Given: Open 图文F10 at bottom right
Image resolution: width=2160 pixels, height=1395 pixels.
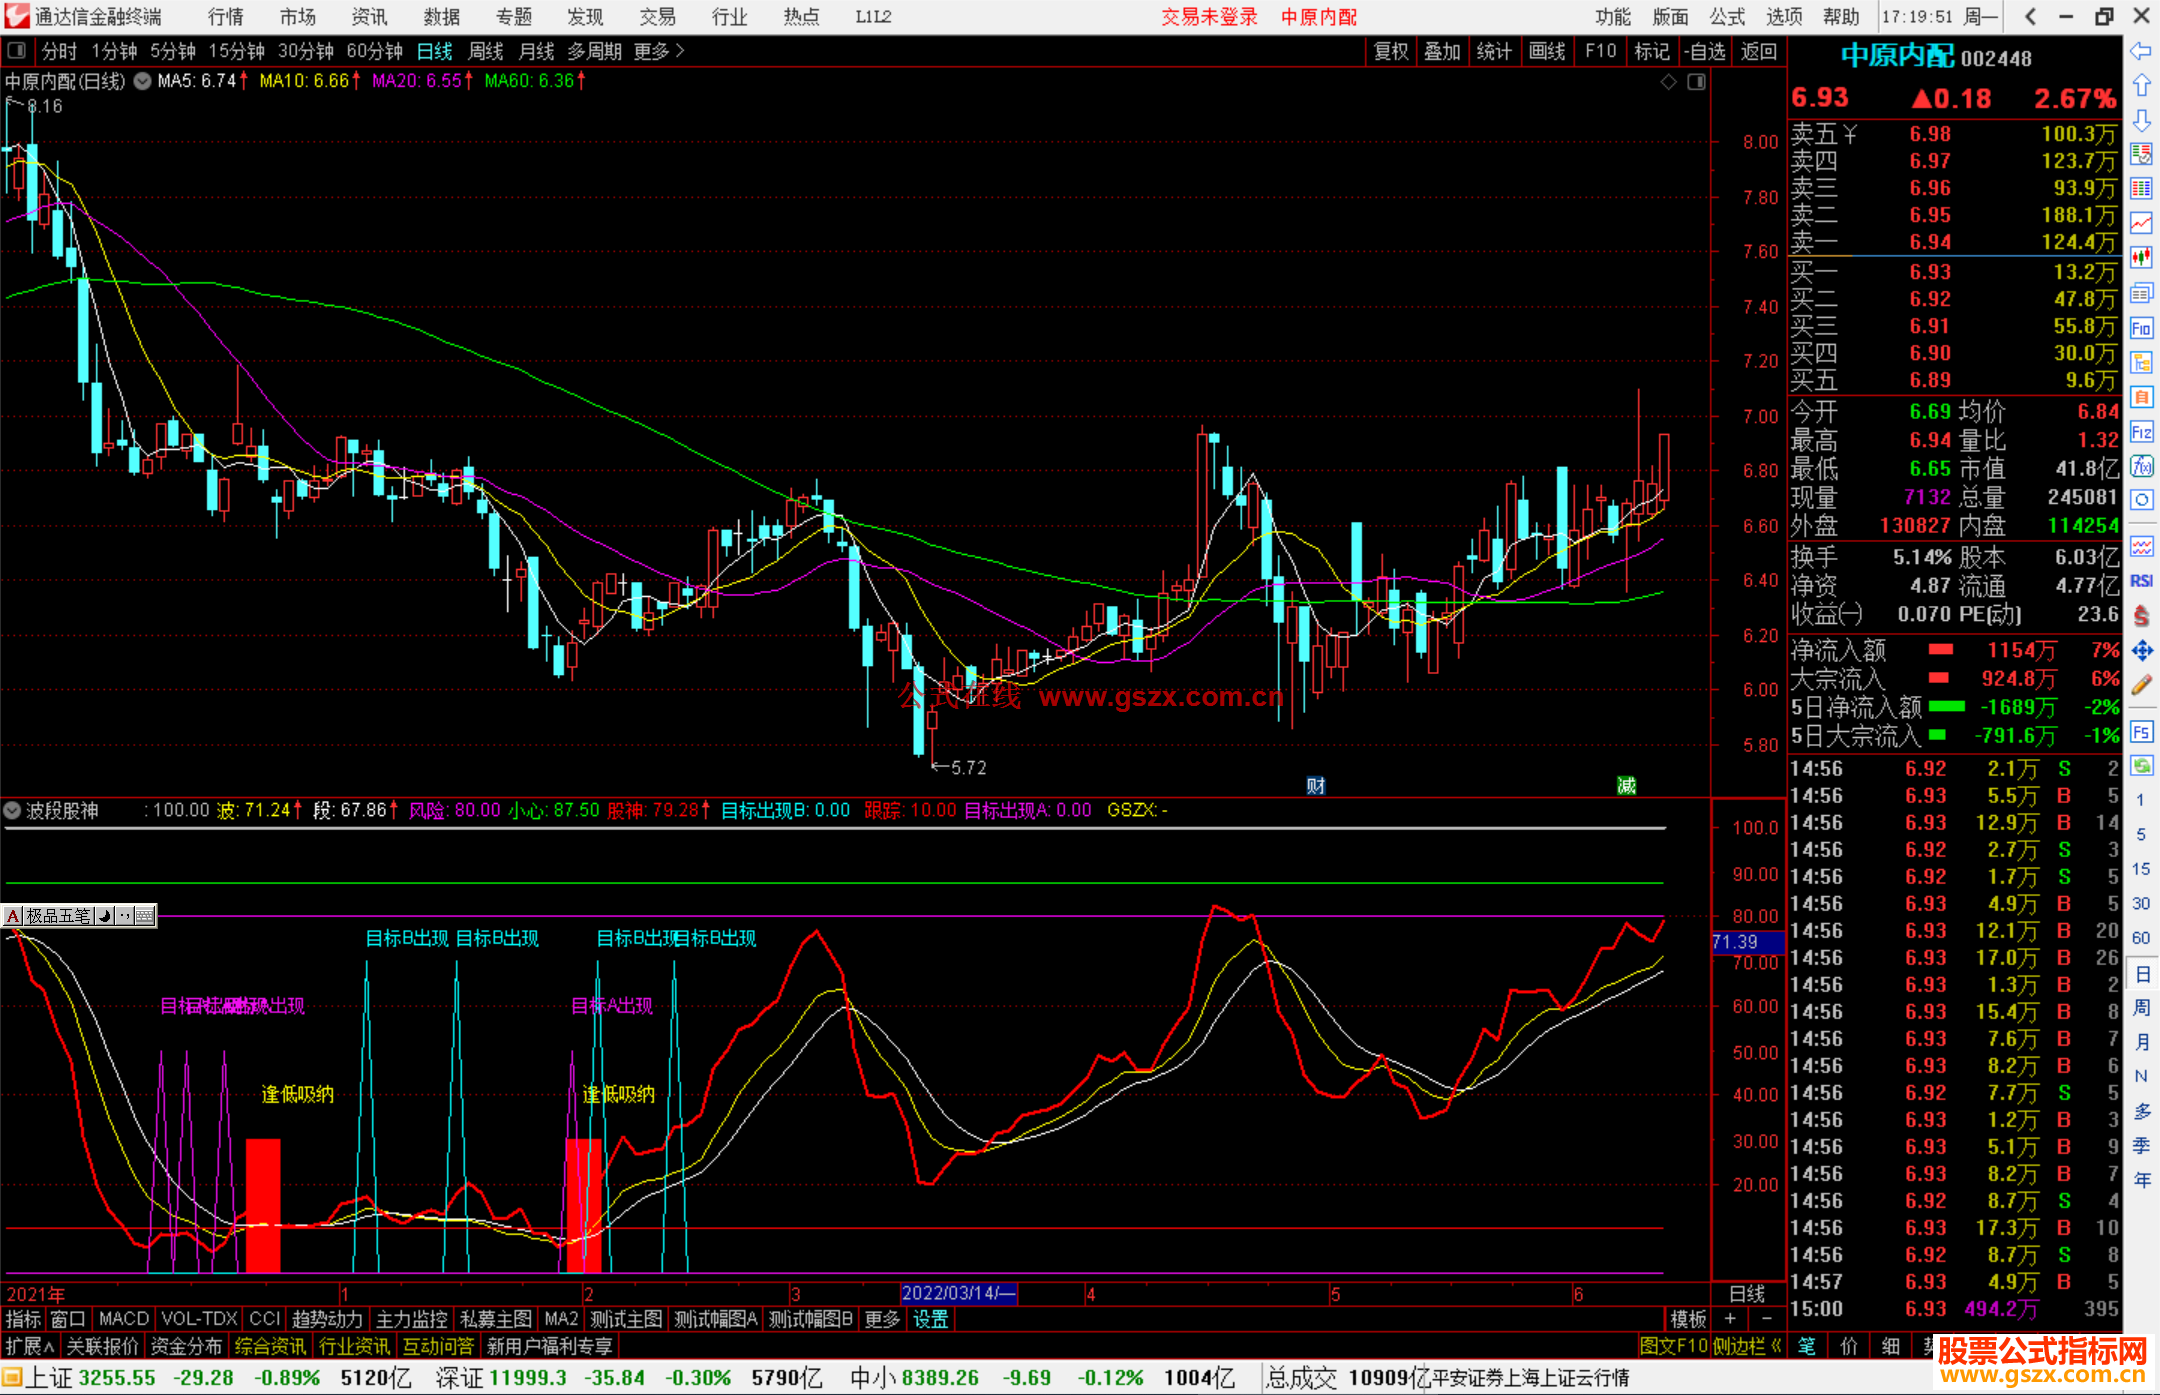Looking at the screenshot, I should tap(1673, 1346).
